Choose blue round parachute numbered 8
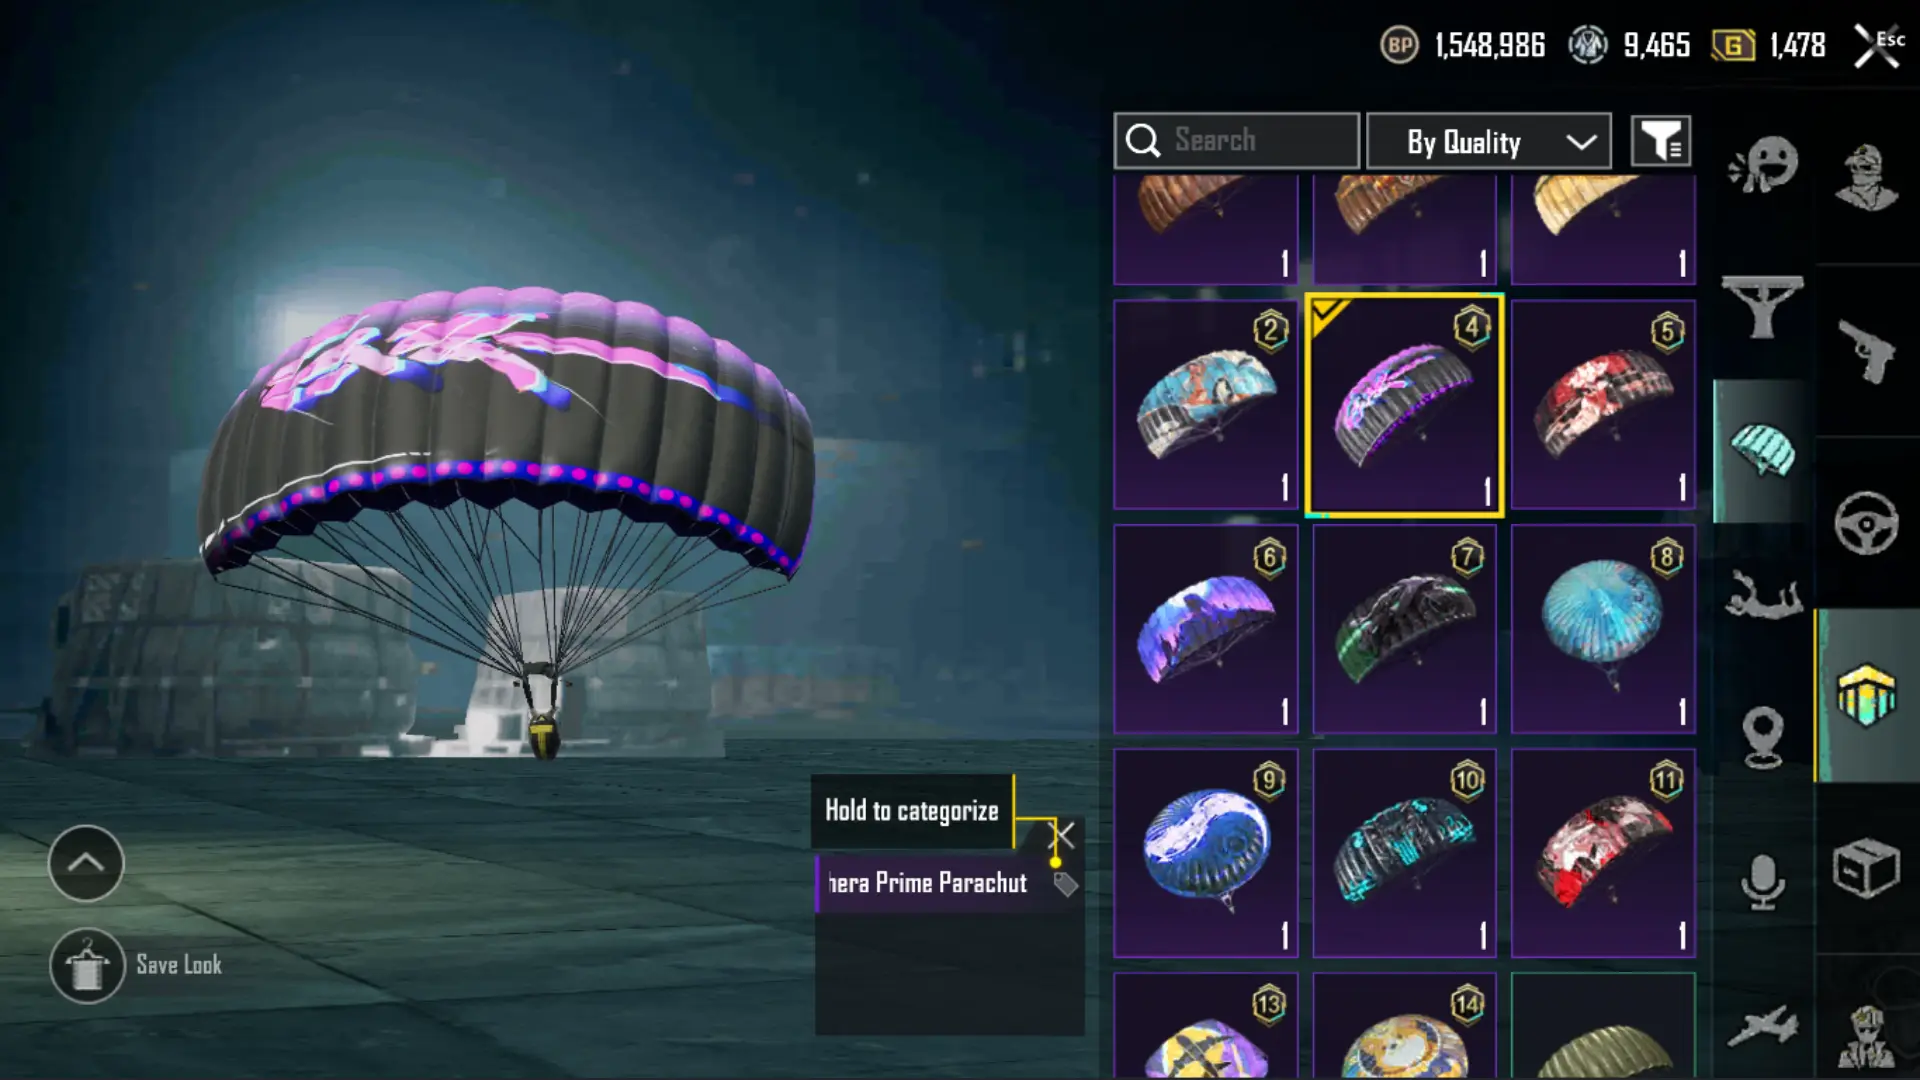 coord(1603,630)
